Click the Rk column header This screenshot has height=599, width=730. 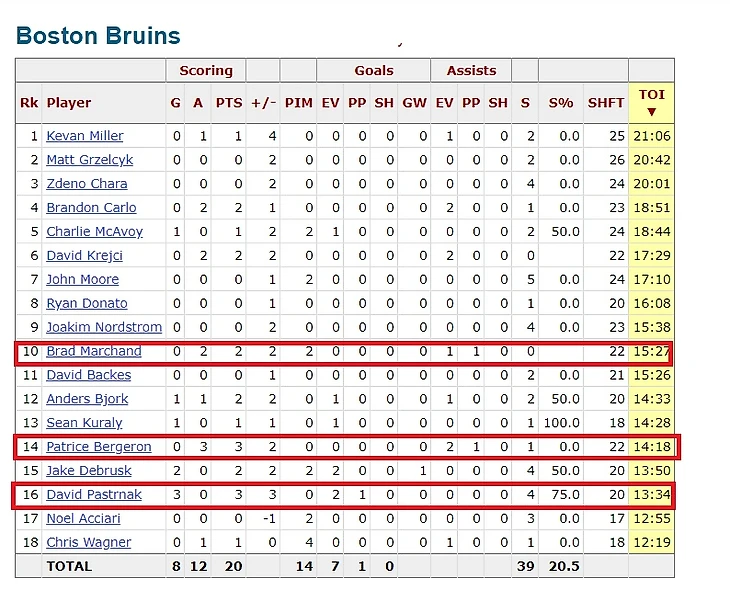[x=28, y=102]
